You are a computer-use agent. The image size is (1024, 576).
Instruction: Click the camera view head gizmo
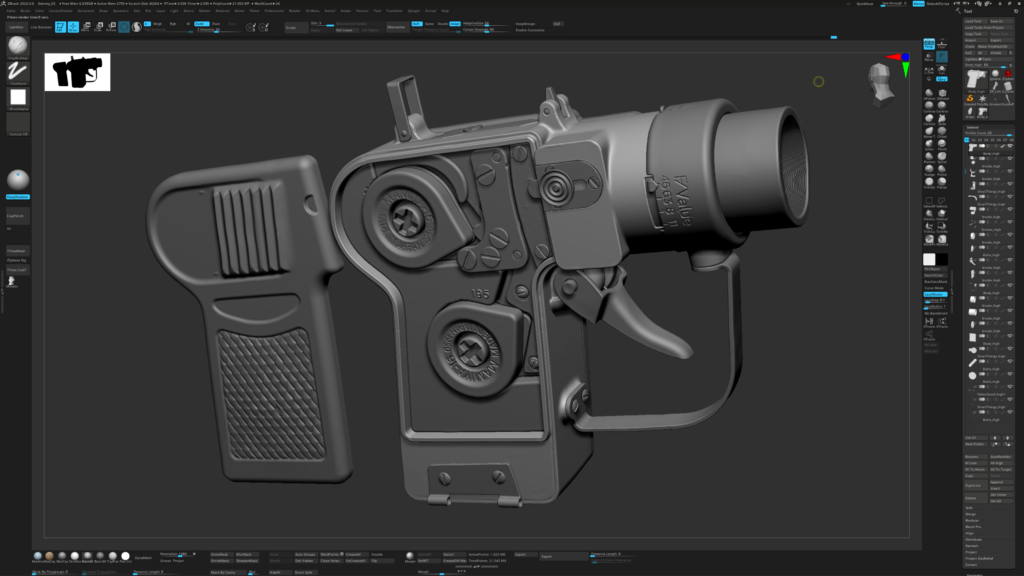click(879, 83)
